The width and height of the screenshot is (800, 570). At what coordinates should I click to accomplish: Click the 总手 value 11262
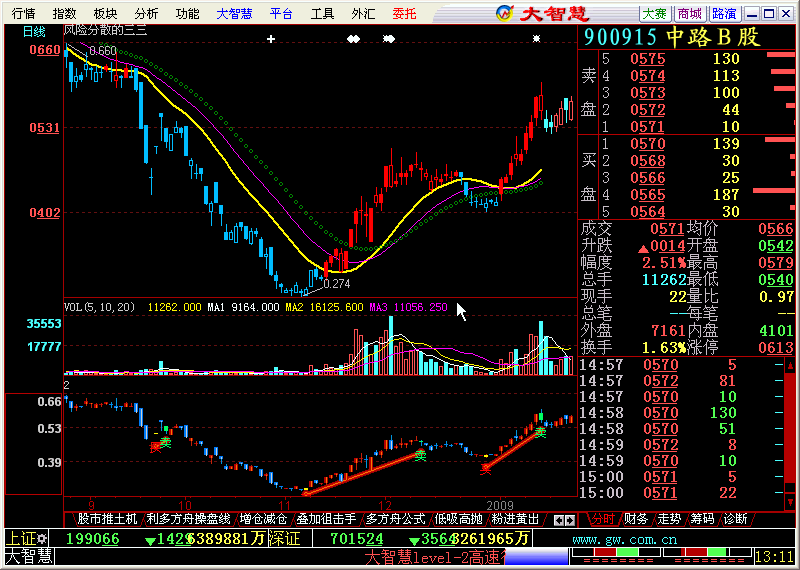point(664,280)
